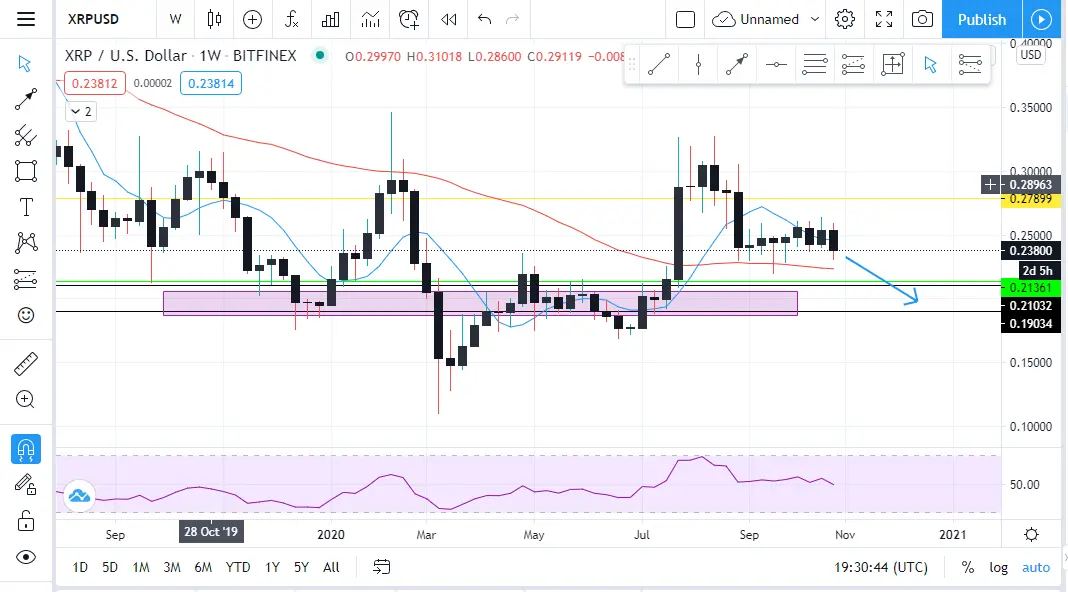Redo the last action
Viewport: 1068px width, 592px height.
click(512, 19)
